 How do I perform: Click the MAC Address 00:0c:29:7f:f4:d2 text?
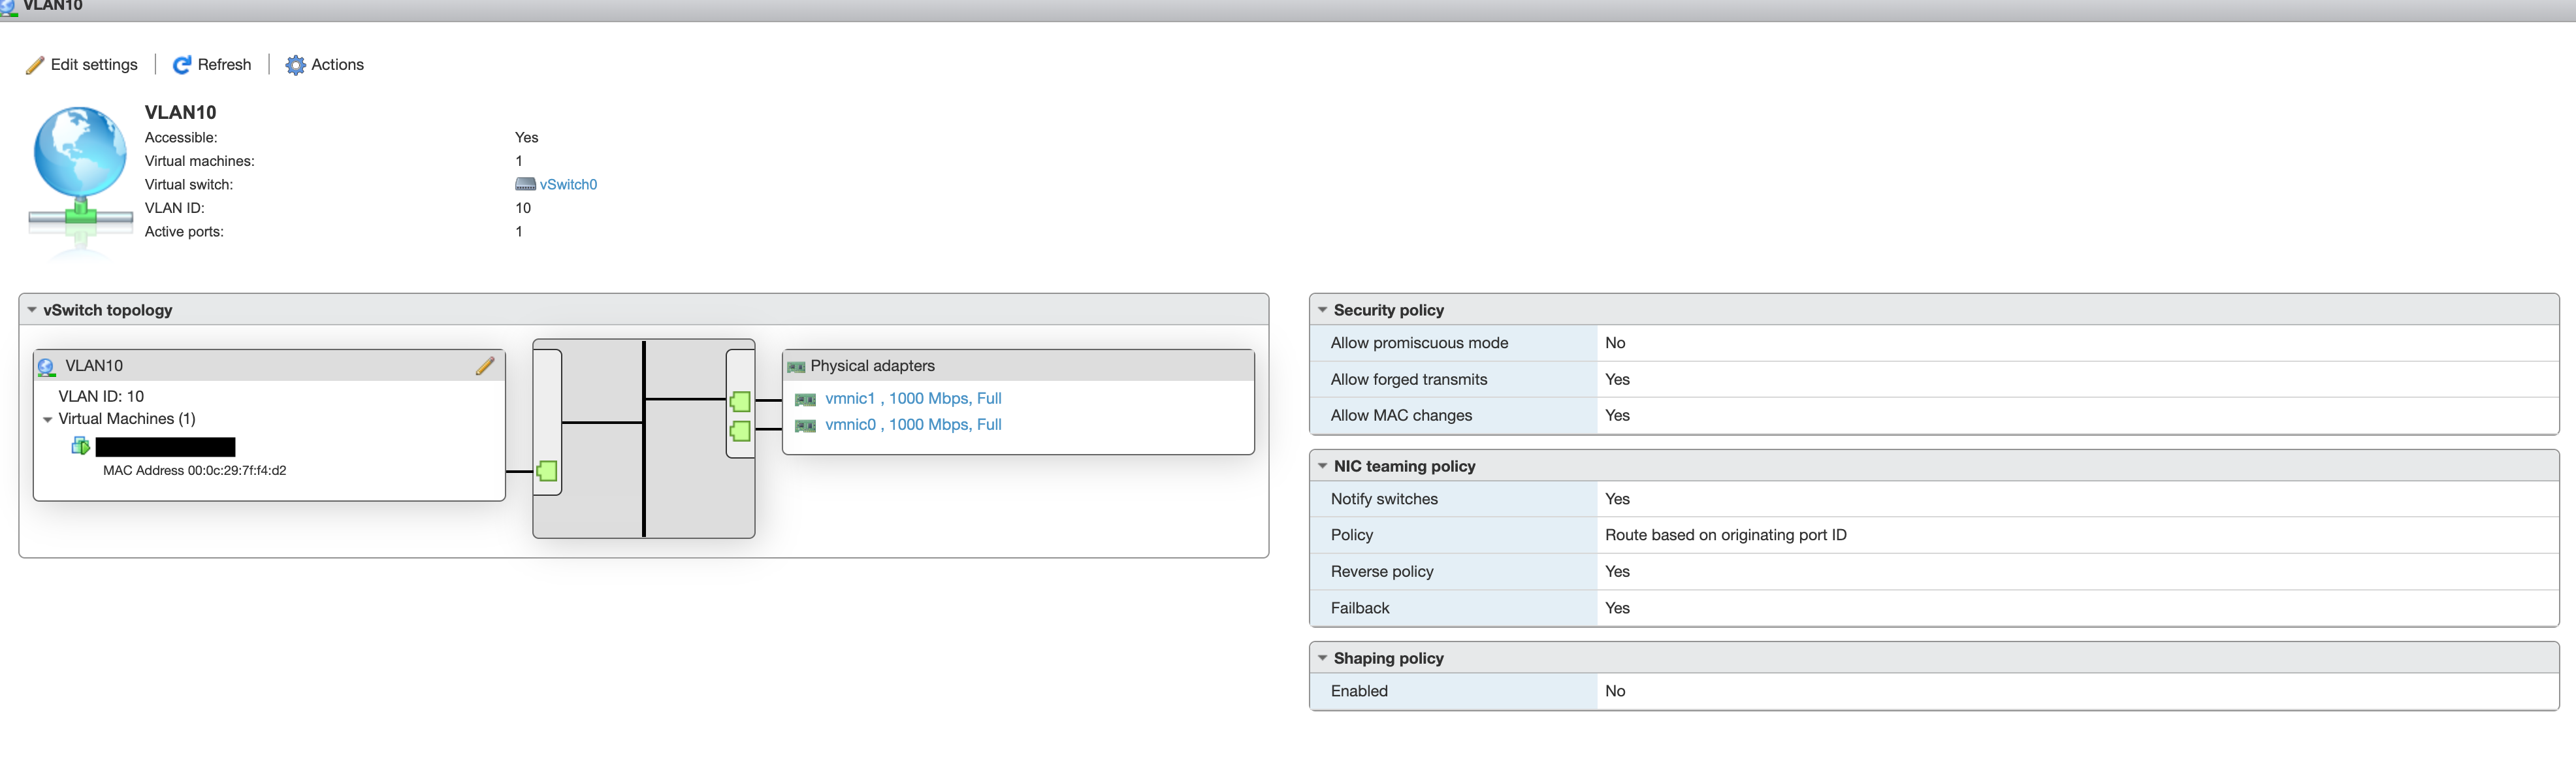pyautogui.click(x=195, y=471)
